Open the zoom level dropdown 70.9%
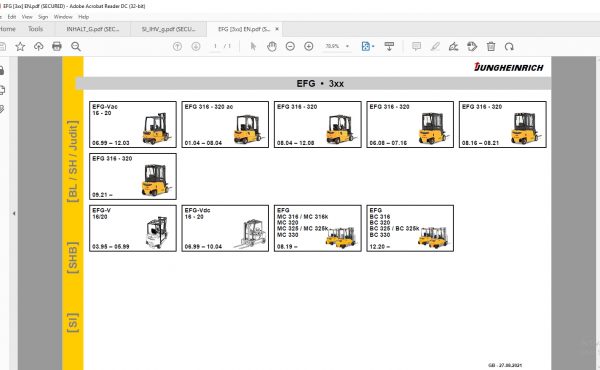 tap(337, 46)
